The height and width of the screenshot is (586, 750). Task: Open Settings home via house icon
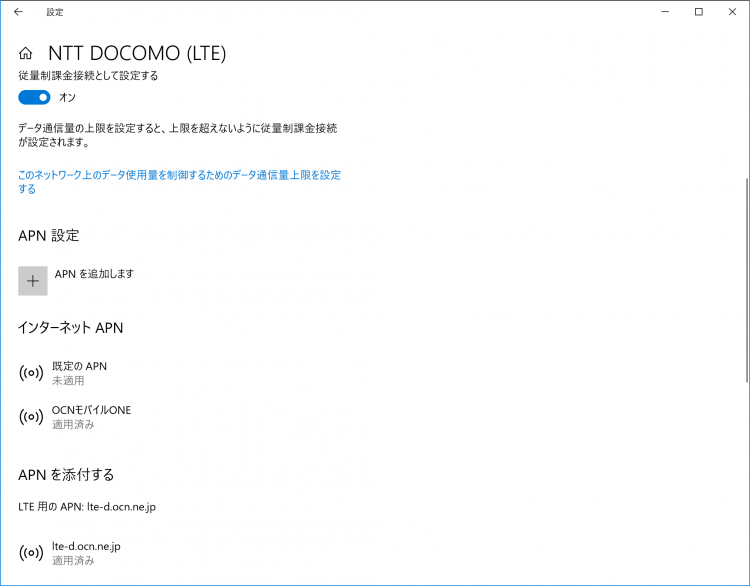tap(25, 53)
